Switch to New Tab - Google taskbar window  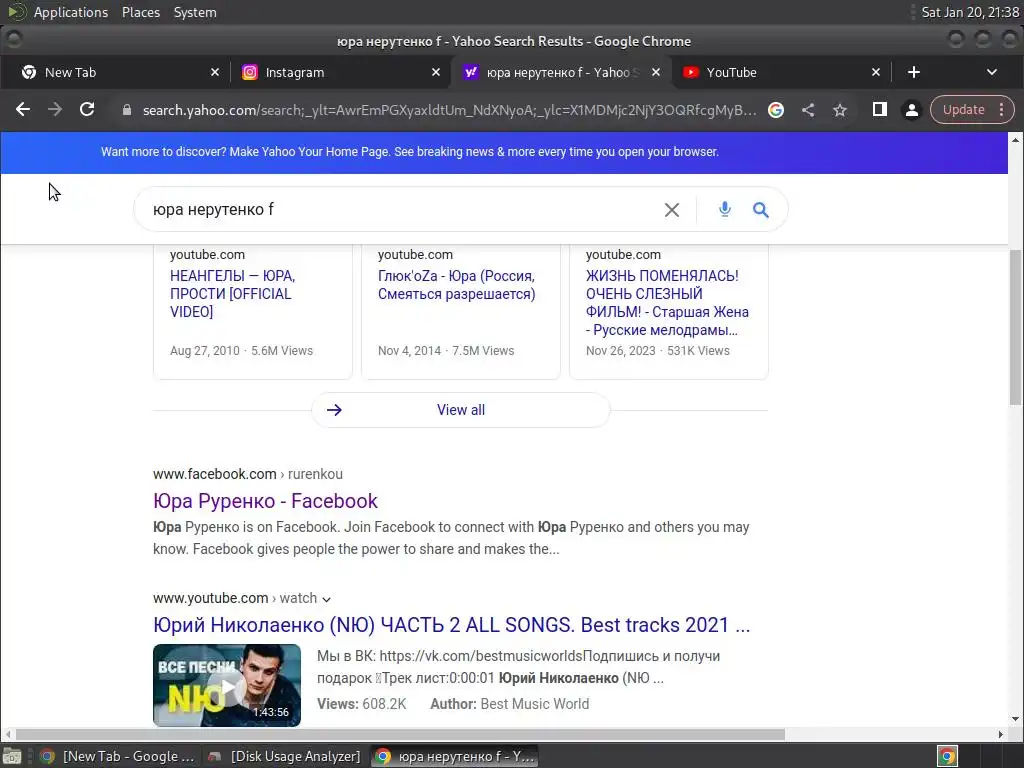(118, 756)
